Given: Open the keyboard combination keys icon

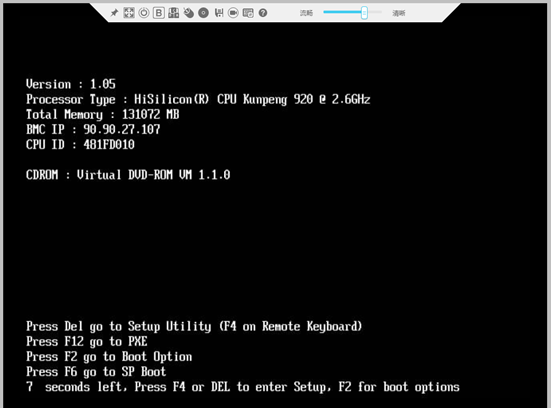Looking at the screenshot, I should (x=173, y=13).
